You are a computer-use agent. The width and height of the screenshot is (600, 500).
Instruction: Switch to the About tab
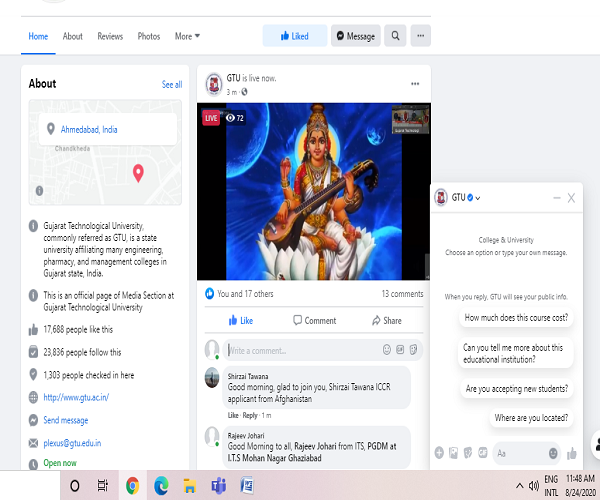coord(73,36)
